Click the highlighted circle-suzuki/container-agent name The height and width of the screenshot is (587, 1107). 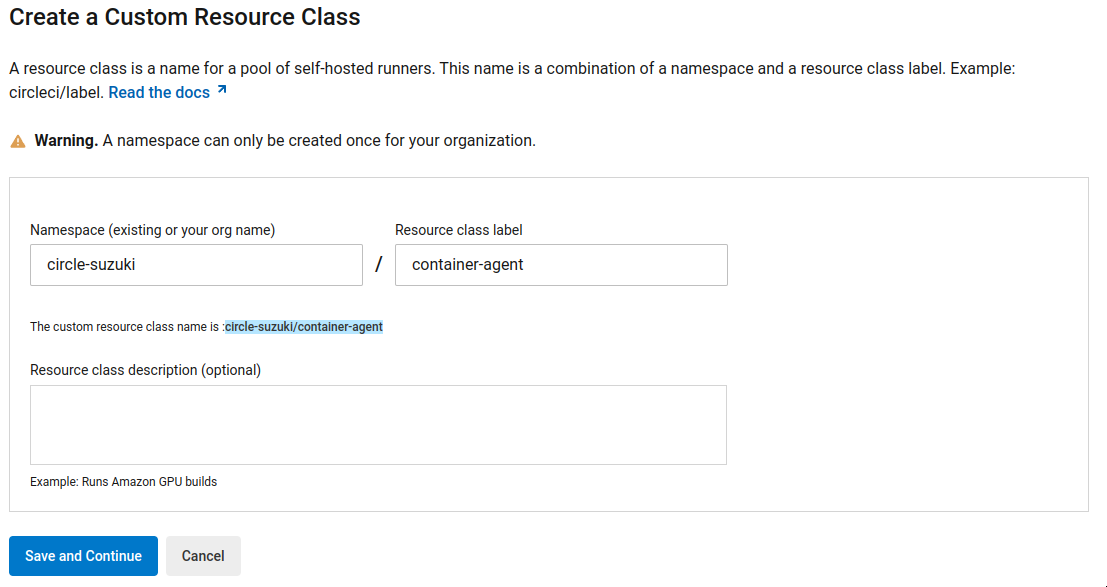coord(304,327)
